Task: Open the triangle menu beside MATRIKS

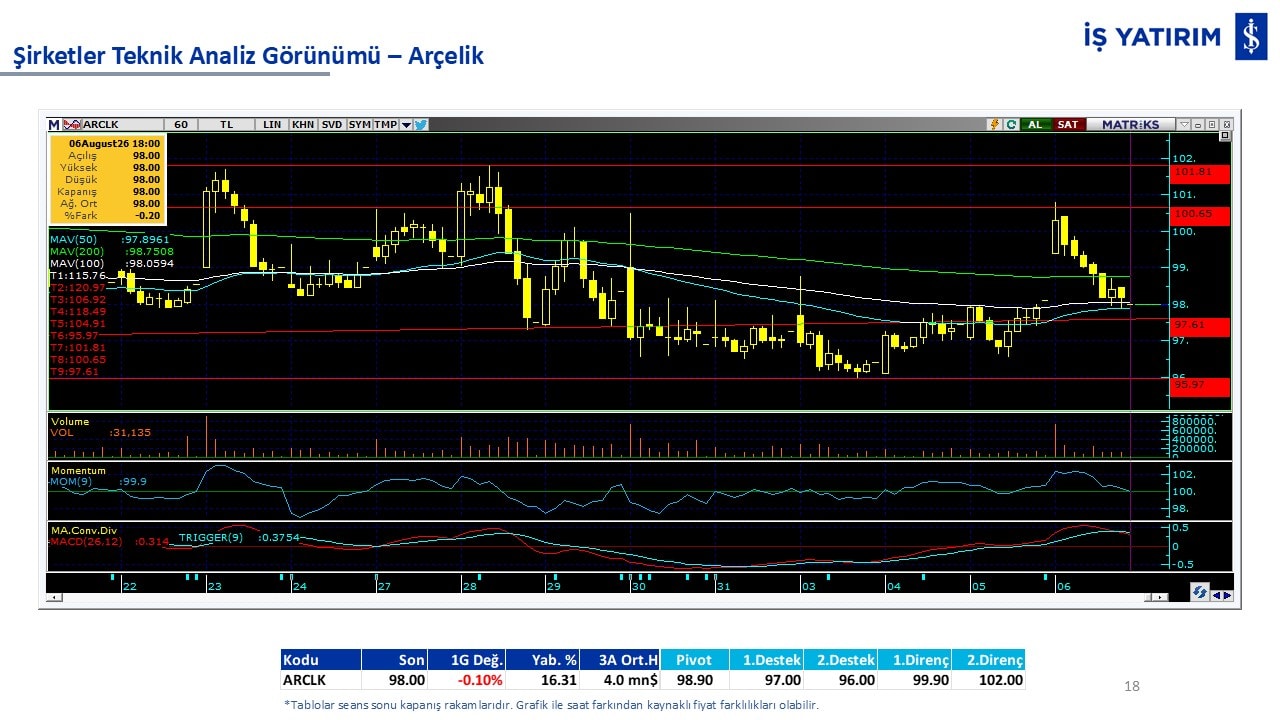Action: pos(1184,125)
